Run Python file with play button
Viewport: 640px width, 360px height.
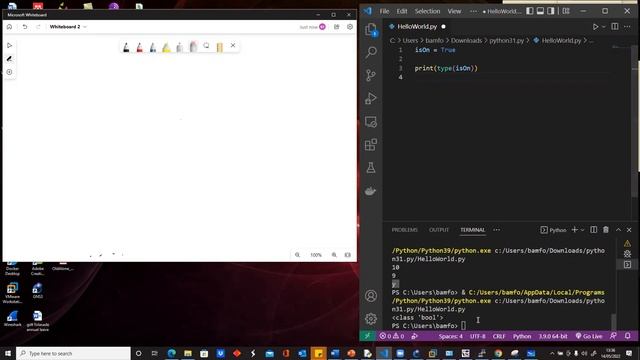click(596, 27)
